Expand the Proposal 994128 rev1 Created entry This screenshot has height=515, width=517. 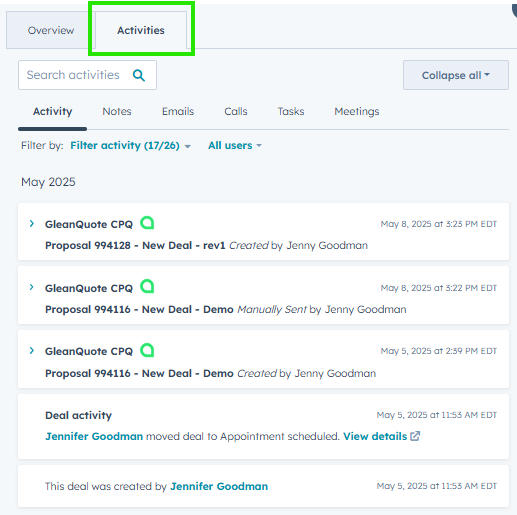[x=32, y=224]
